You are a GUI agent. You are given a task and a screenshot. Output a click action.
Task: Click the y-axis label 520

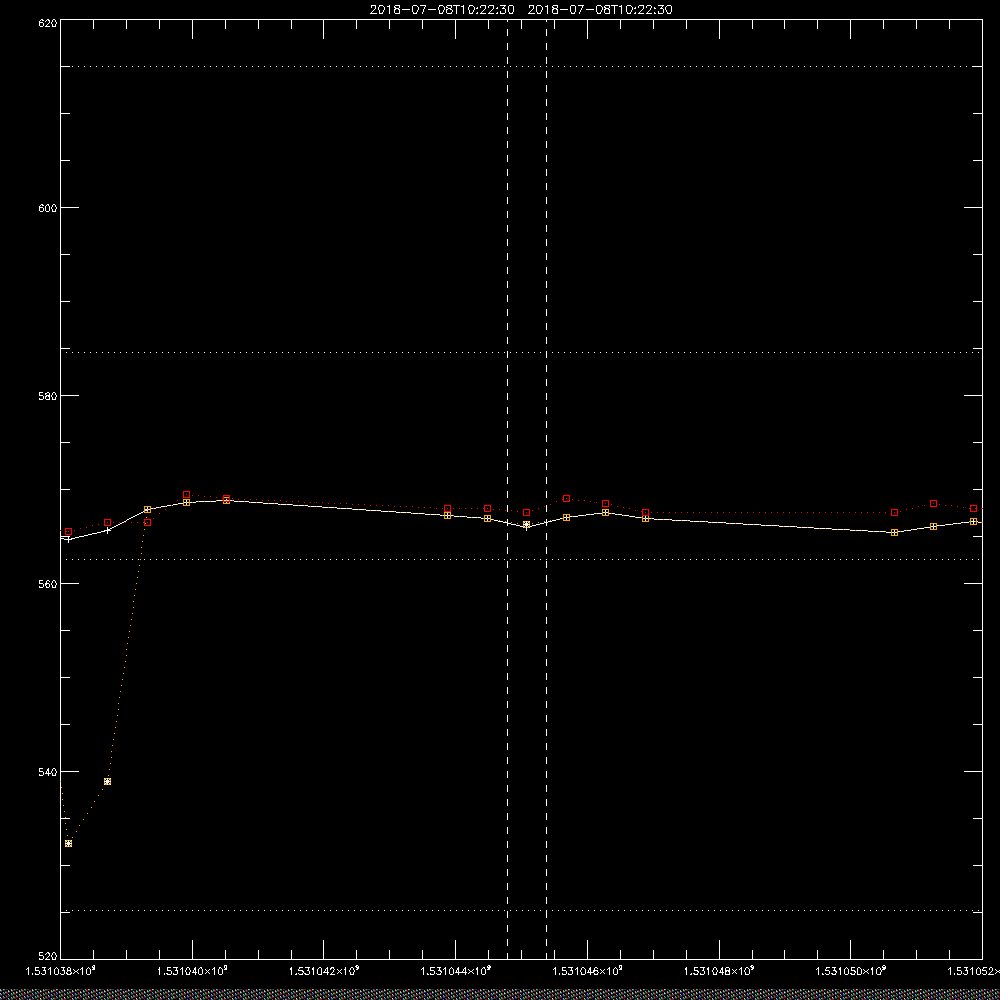[48, 957]
